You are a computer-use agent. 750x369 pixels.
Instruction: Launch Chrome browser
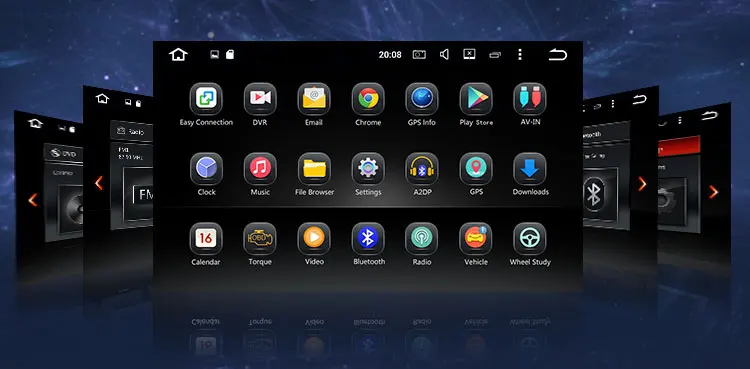point(368,99)
